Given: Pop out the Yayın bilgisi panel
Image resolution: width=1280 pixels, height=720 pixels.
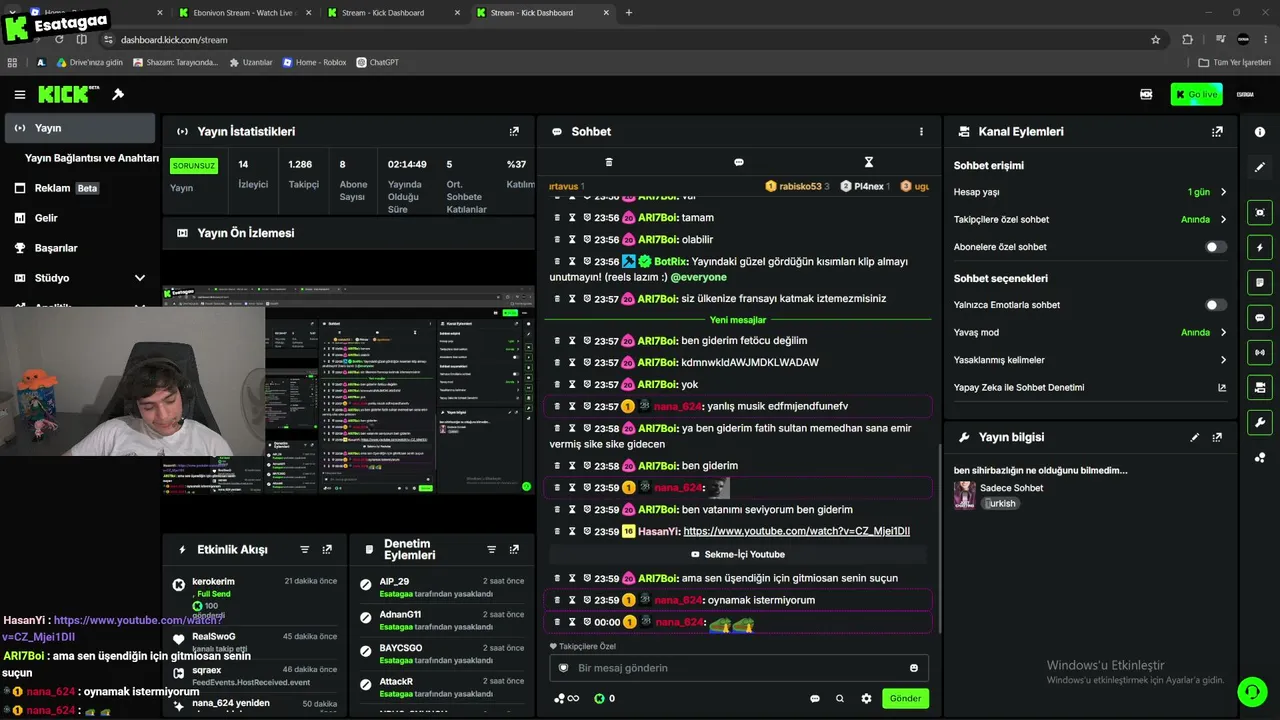Looking at the screenshot, I should point(1217,437).
